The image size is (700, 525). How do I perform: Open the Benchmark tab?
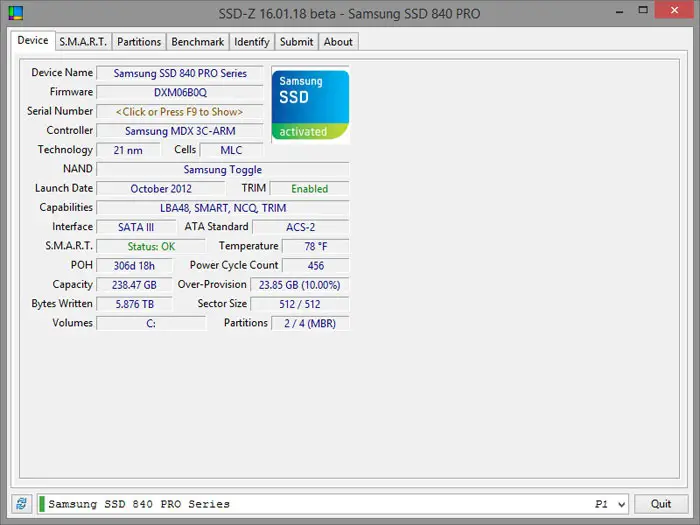point(198,42)
